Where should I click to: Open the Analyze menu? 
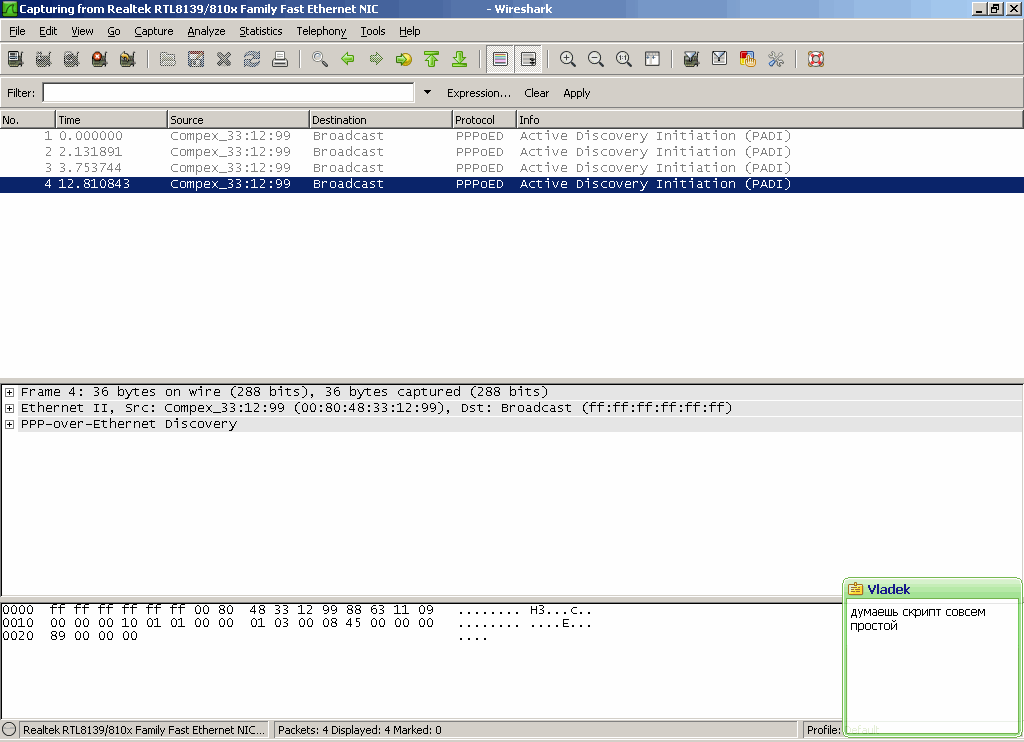coord(206,31)
